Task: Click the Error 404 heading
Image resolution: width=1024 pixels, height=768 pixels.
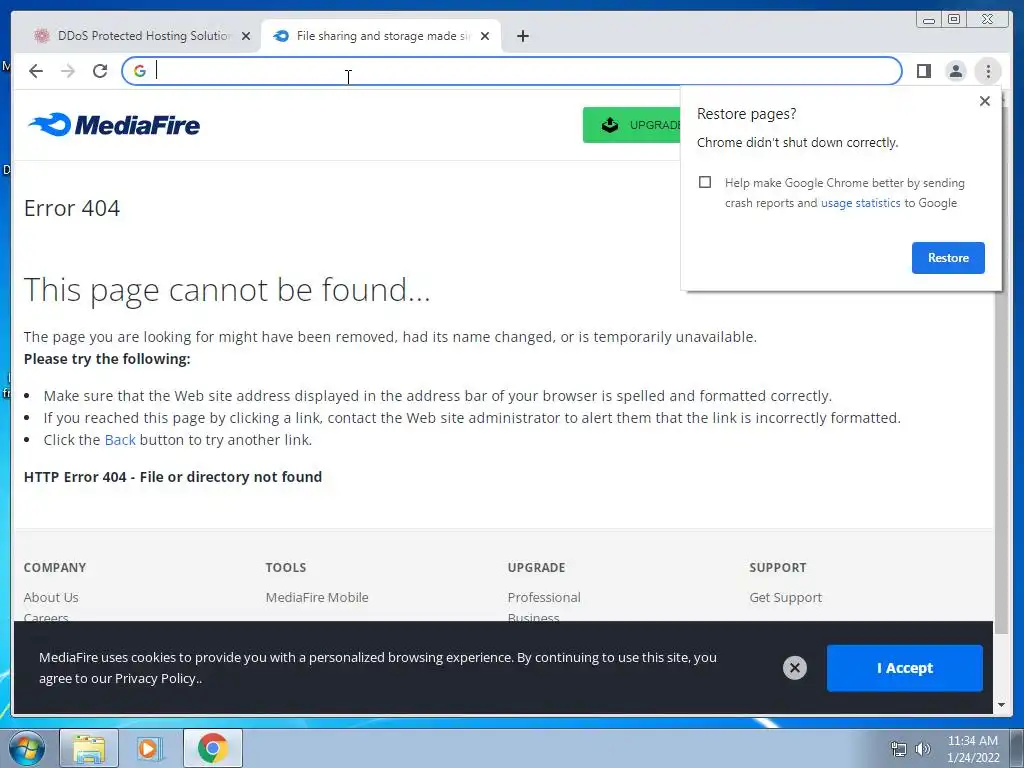Action: pyautogui.click(x=72, y=208)
